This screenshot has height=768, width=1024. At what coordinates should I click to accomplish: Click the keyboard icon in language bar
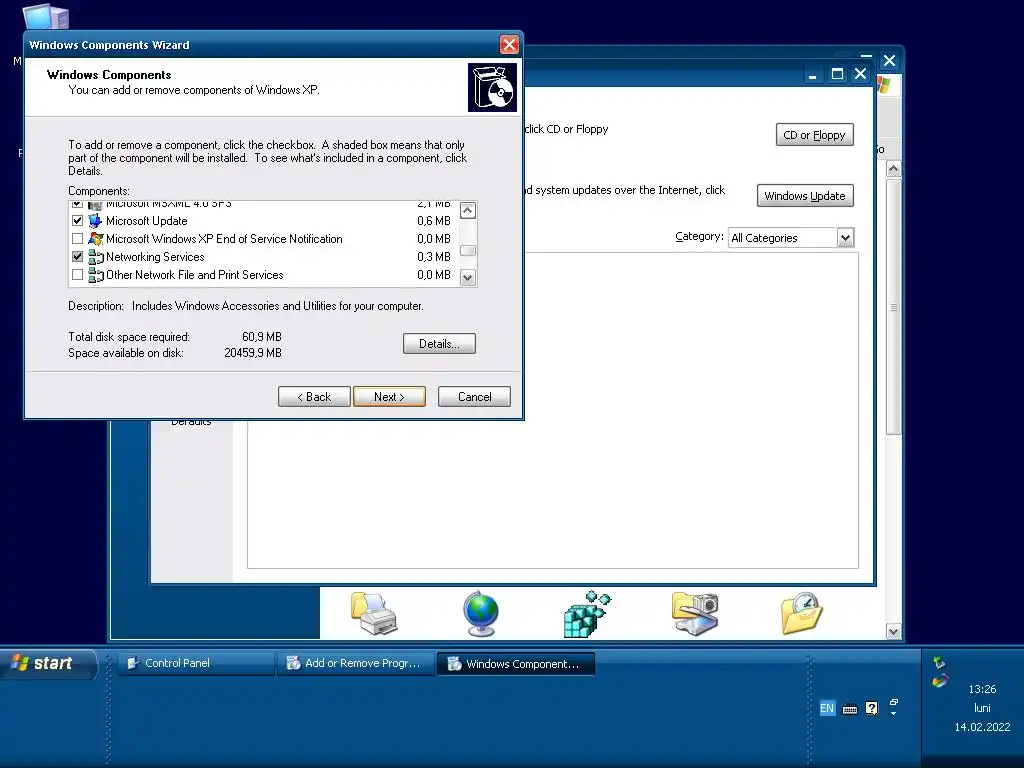850,709
